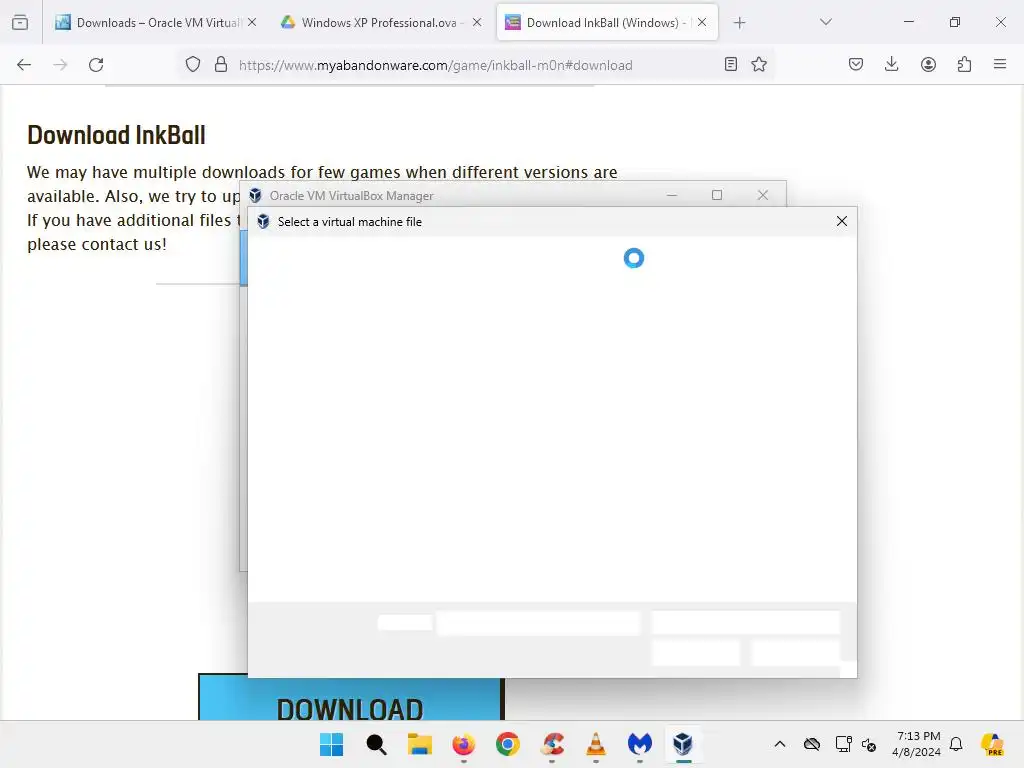Open Malwarebytes icon in the taskbar
1024x768 pixels.
[640, 744]
